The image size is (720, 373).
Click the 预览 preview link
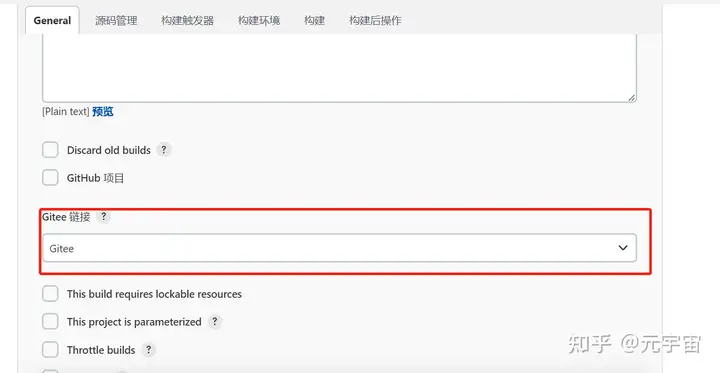(103, 112)
